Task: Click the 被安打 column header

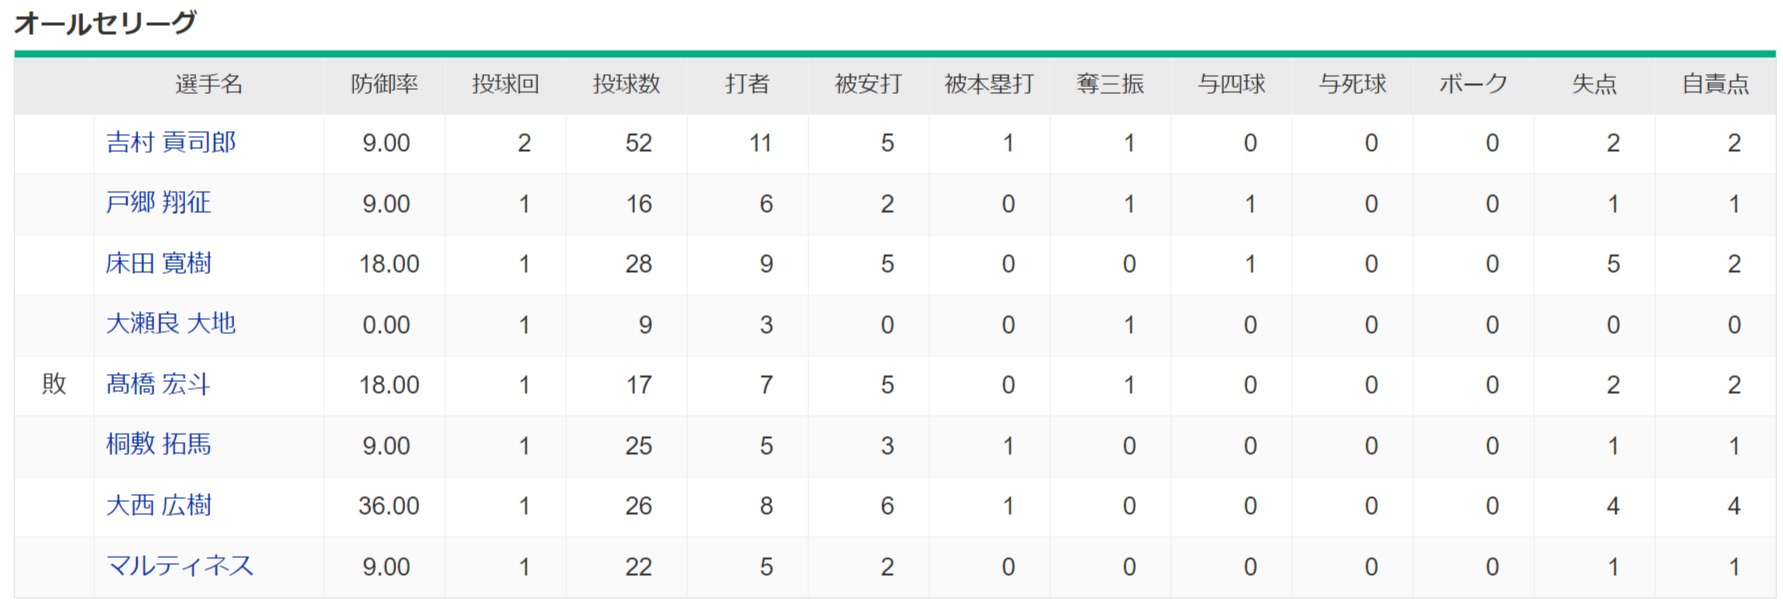Action: [869, 84]
